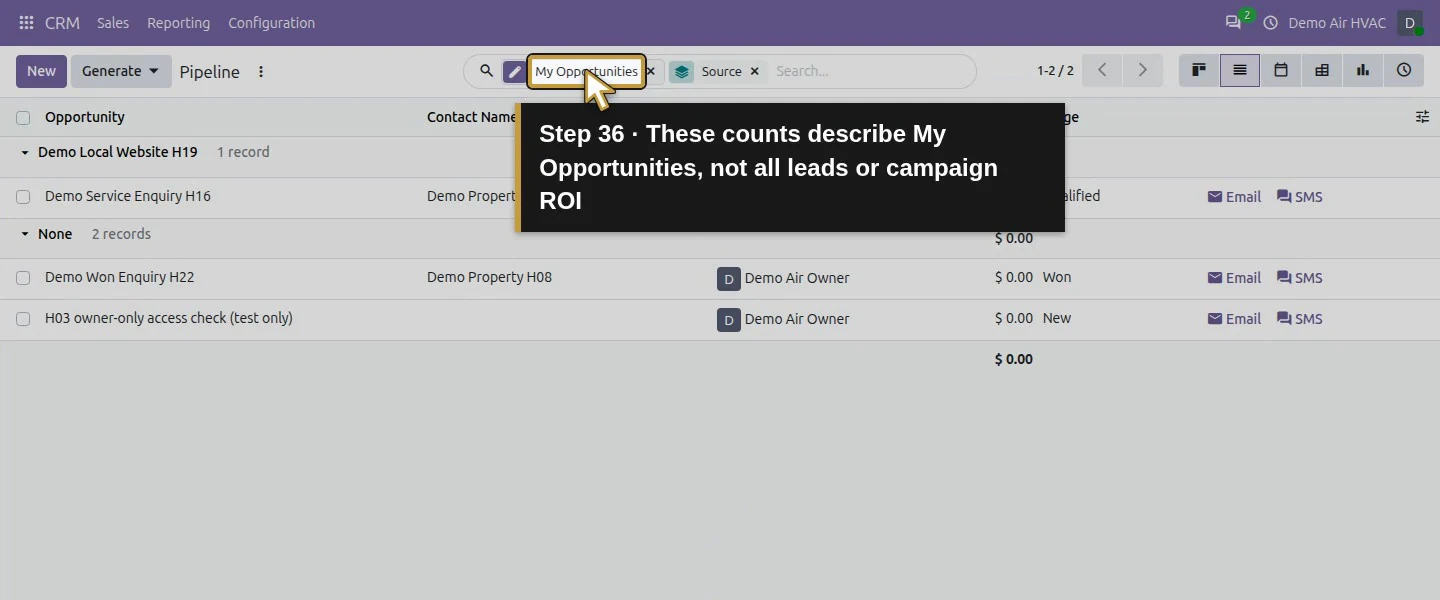Screen dimensions: 1440x600
Task: Click SMS for H03 owner-only access check
Action: [1300, 319]
